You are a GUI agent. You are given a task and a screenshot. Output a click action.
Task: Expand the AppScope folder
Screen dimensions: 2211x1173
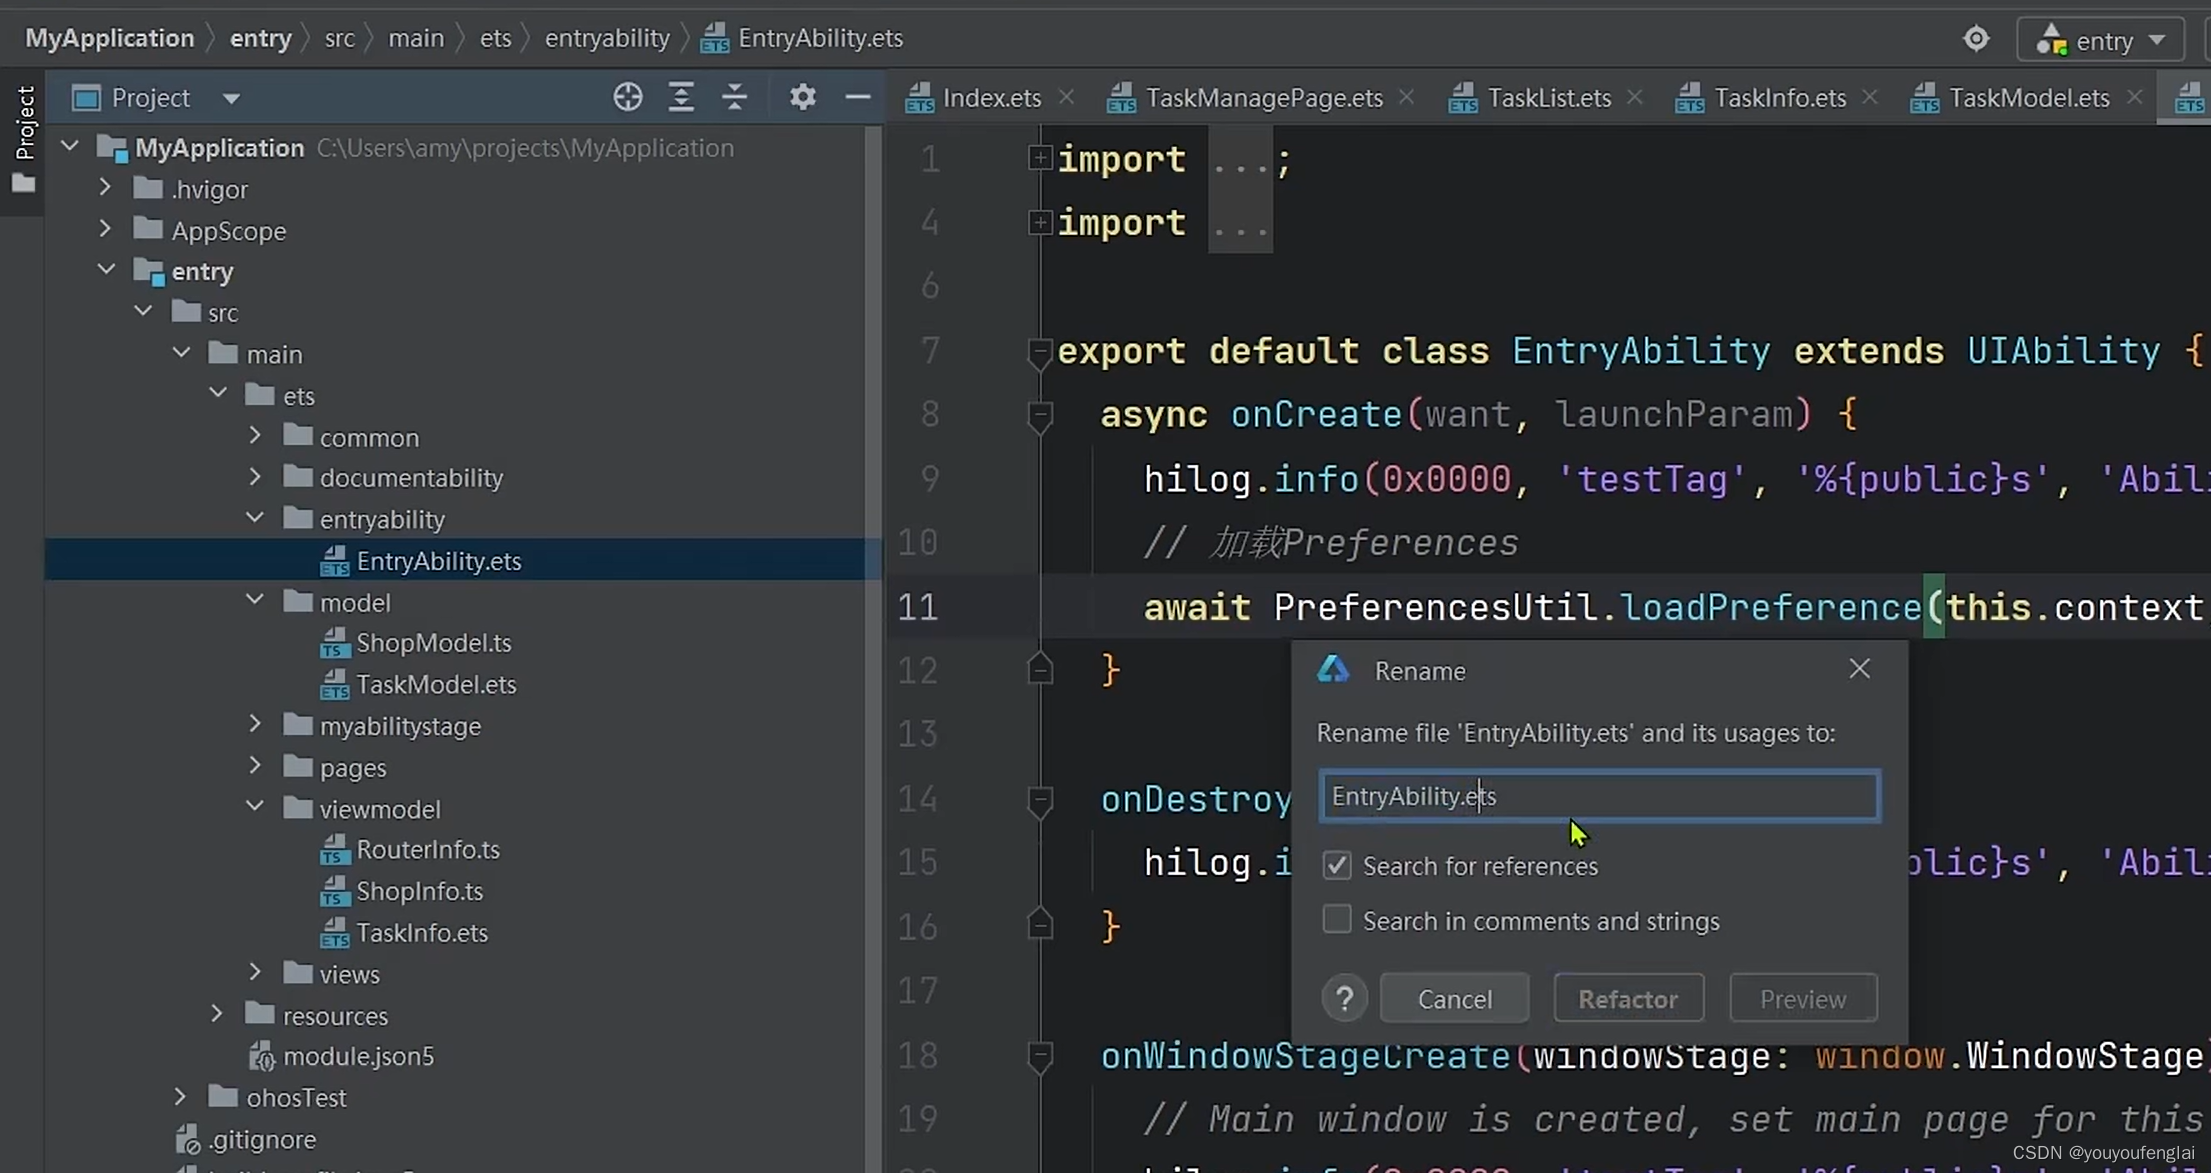click(105, 229)
